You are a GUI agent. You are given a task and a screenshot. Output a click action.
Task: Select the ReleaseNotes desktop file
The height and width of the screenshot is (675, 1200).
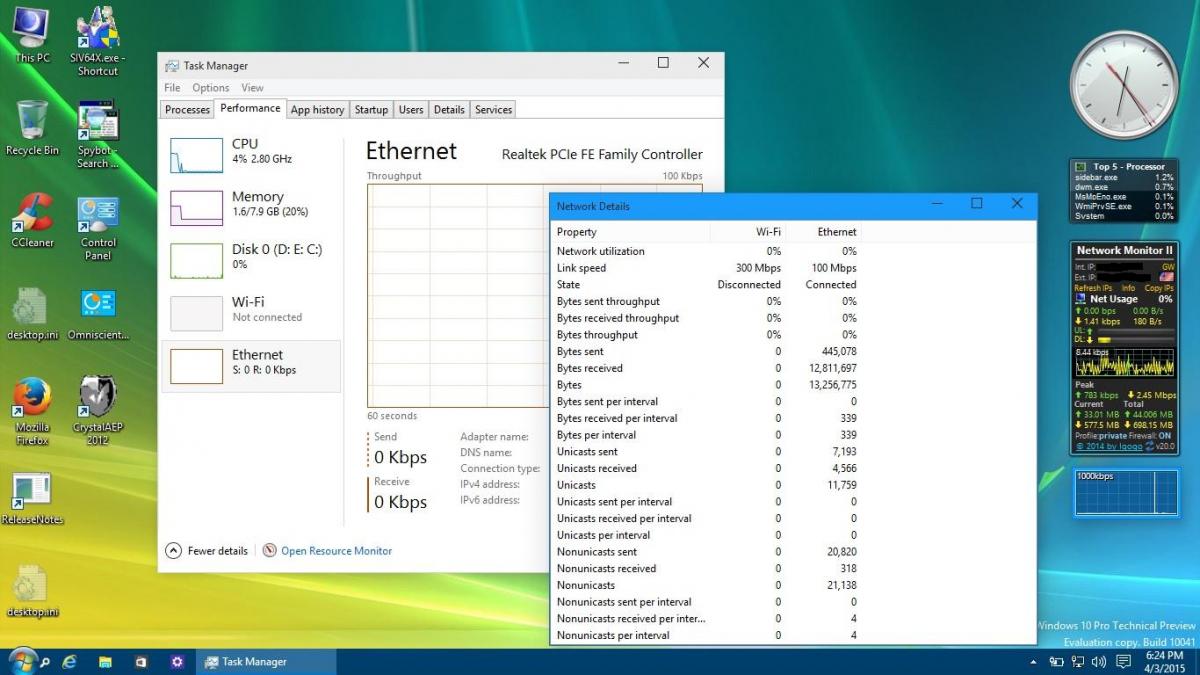pyautogui.click(x=32, y=498)
